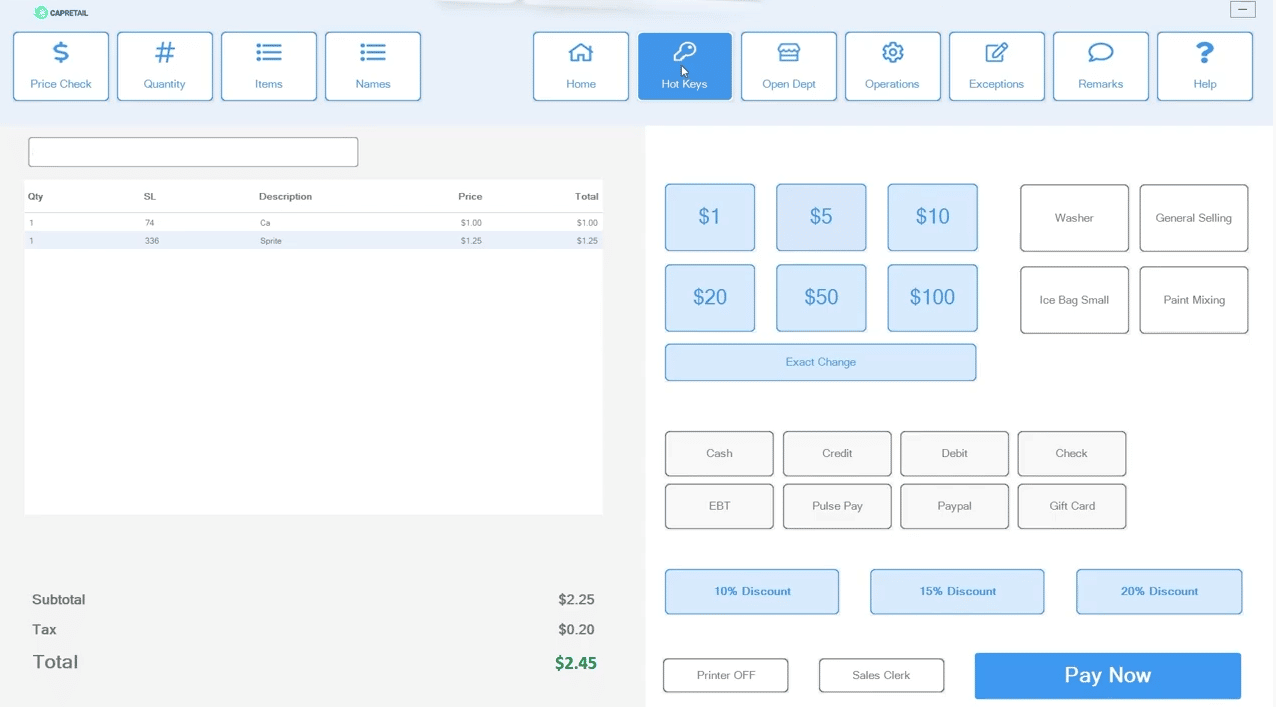
Task: Tender a $1 bill
Action: click(x=710, y=217)
